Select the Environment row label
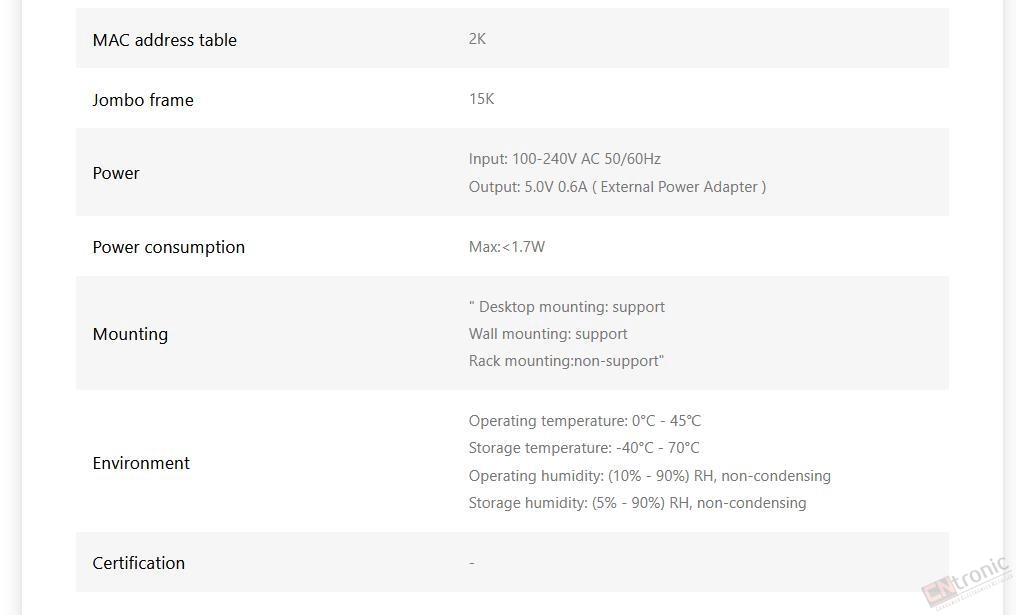 pyautogui.click(x=141, y=463)
